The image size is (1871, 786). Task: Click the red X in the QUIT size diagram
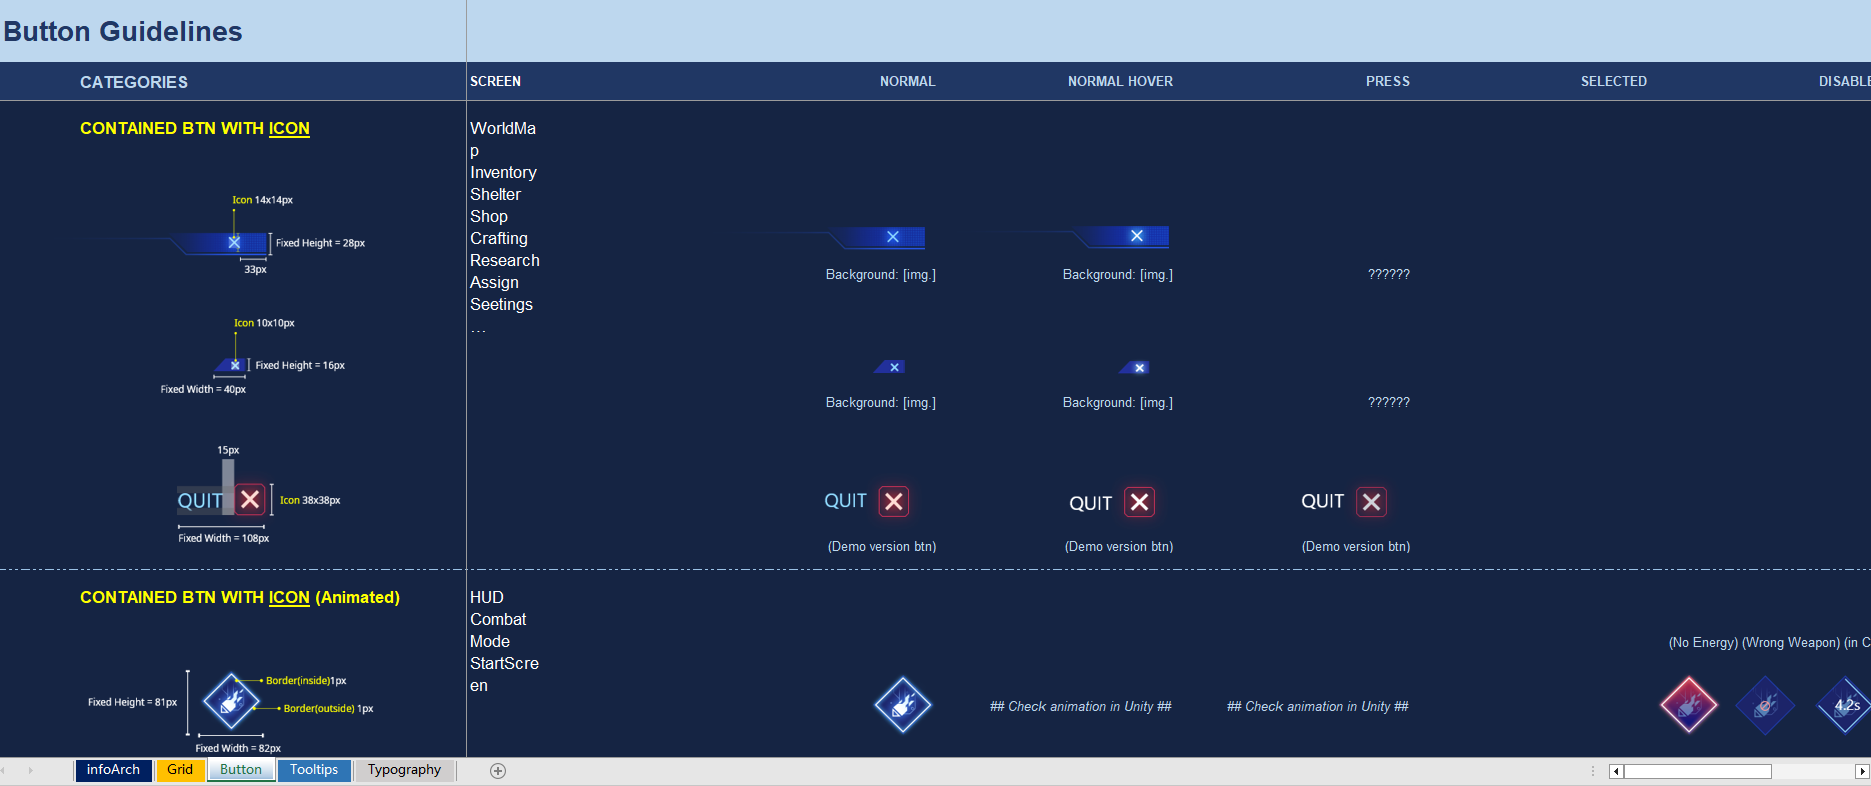[250, 499]
